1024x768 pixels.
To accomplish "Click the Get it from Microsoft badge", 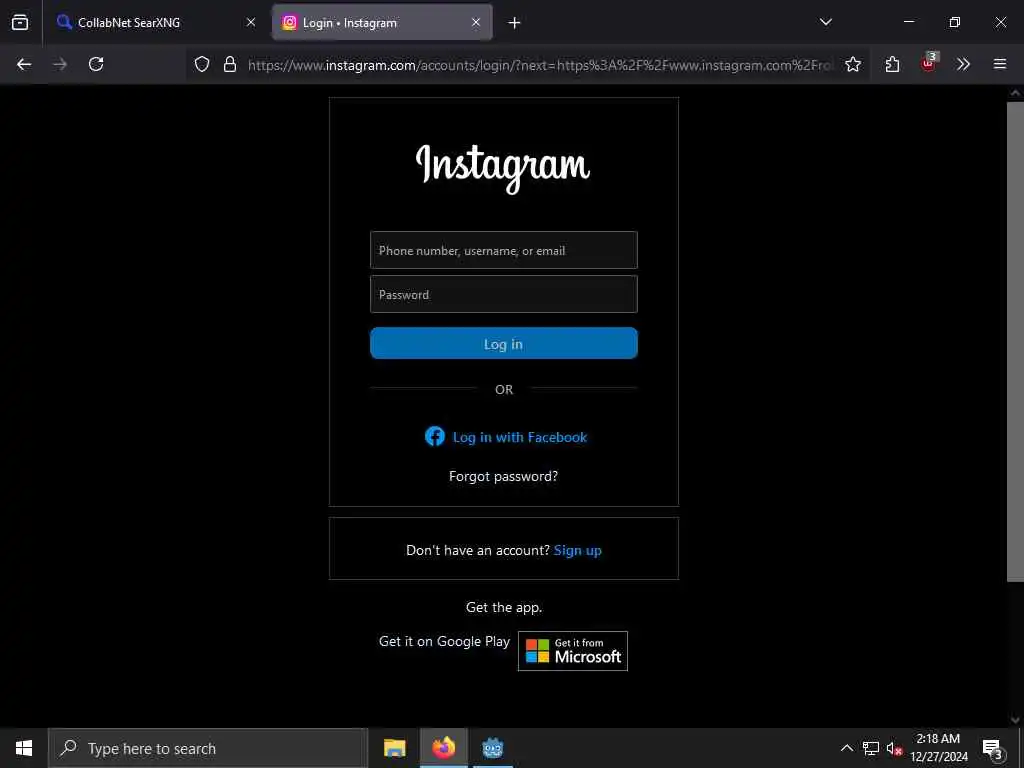I will 573,651.
